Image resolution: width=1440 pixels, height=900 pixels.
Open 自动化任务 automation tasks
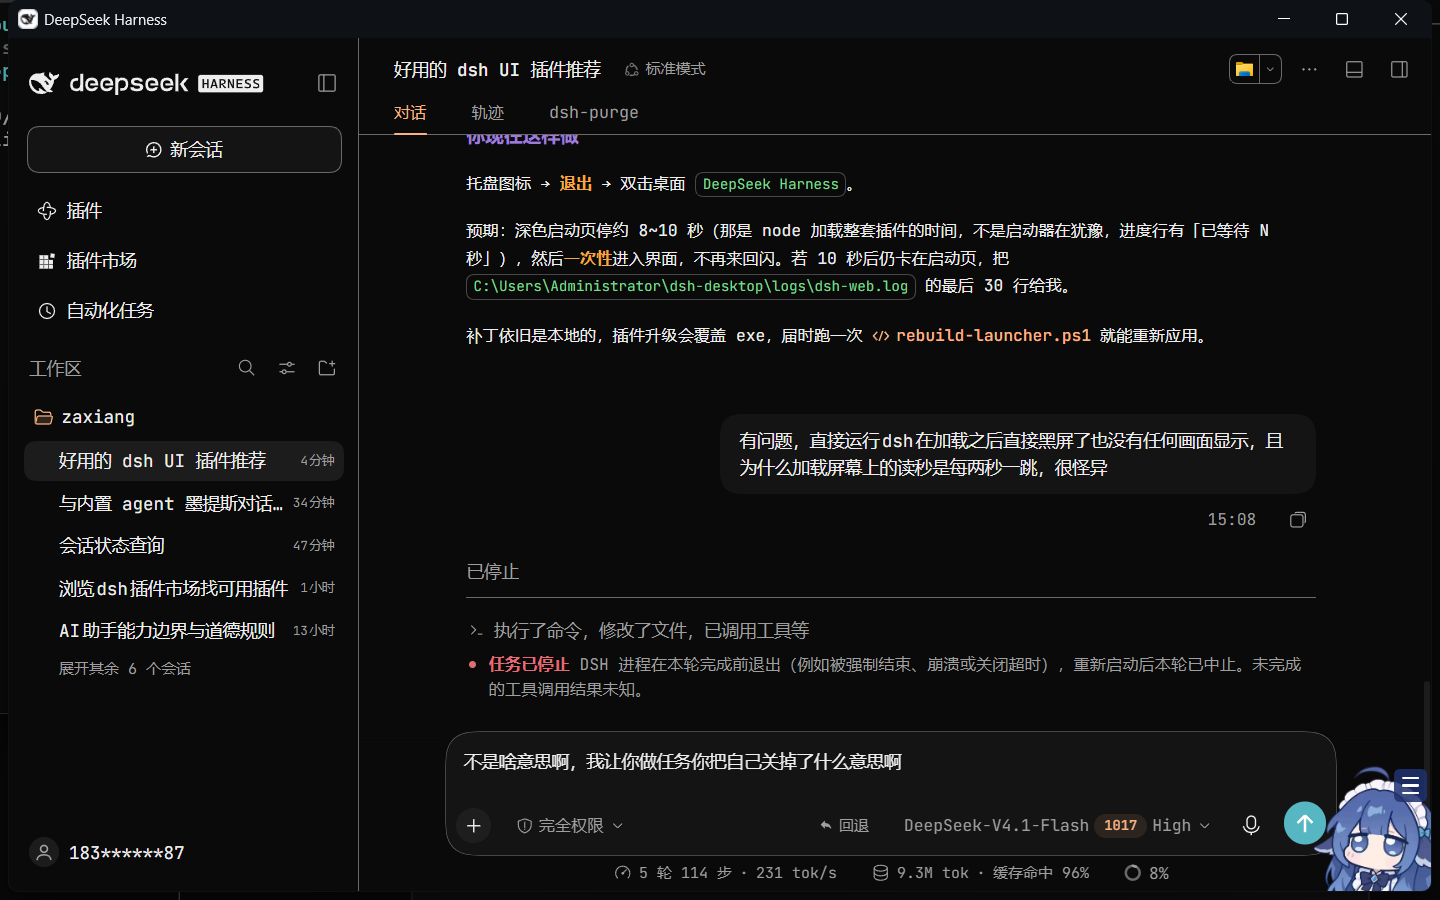coord(184,311)
